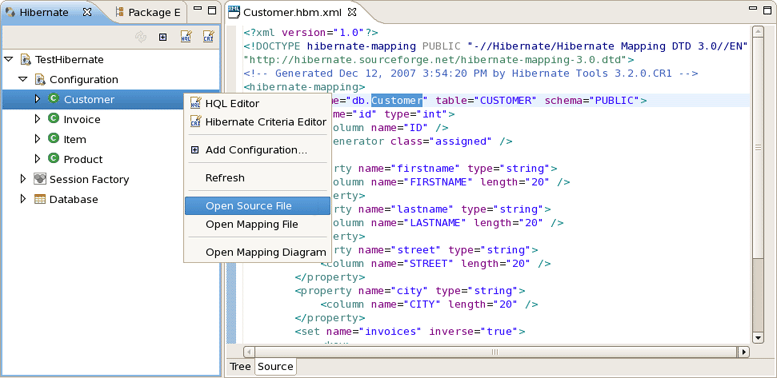This screenshot has width=777, height=378.
Task: Select Add Configuration... menu entry
Action: coord(257,150)
